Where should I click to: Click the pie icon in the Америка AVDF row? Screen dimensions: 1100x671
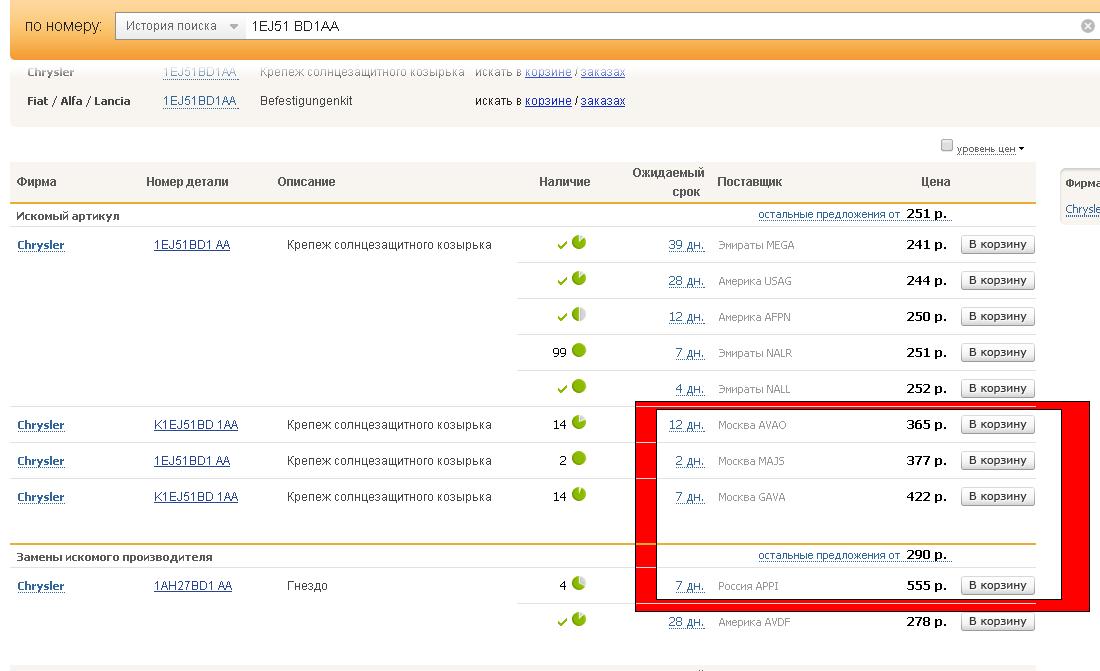[579, 619]
